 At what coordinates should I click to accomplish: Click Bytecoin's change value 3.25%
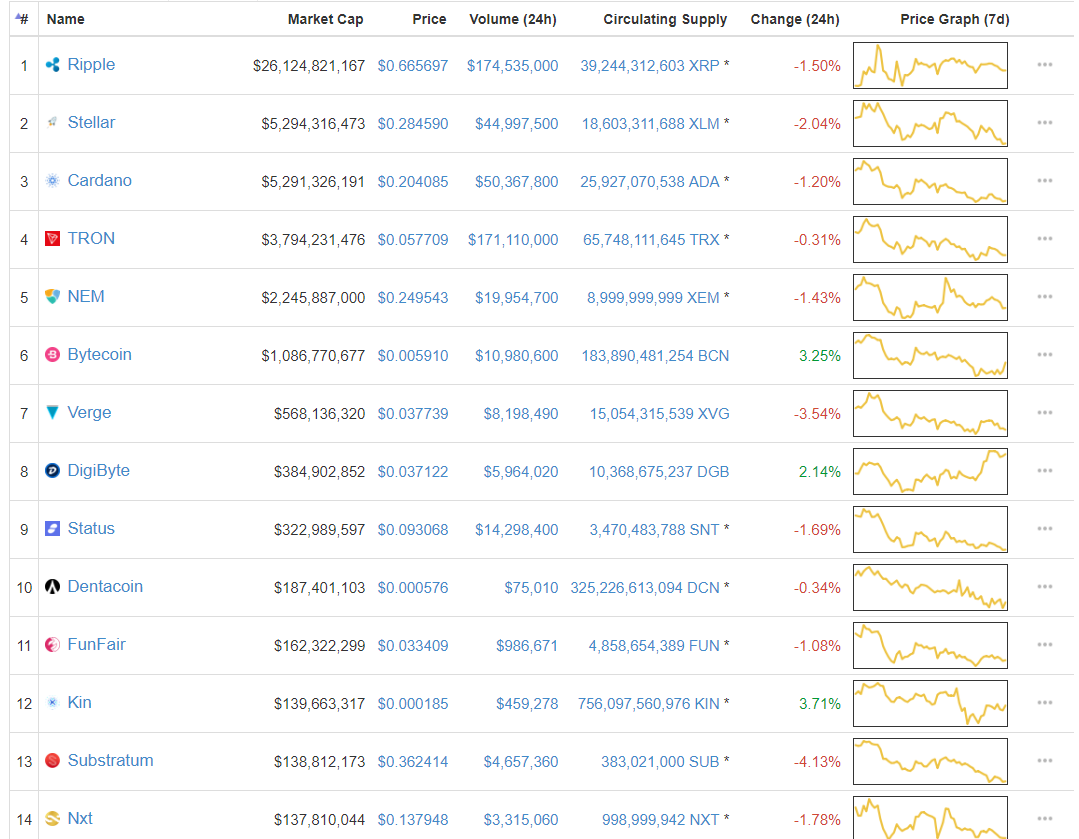(x=820, y=356)
